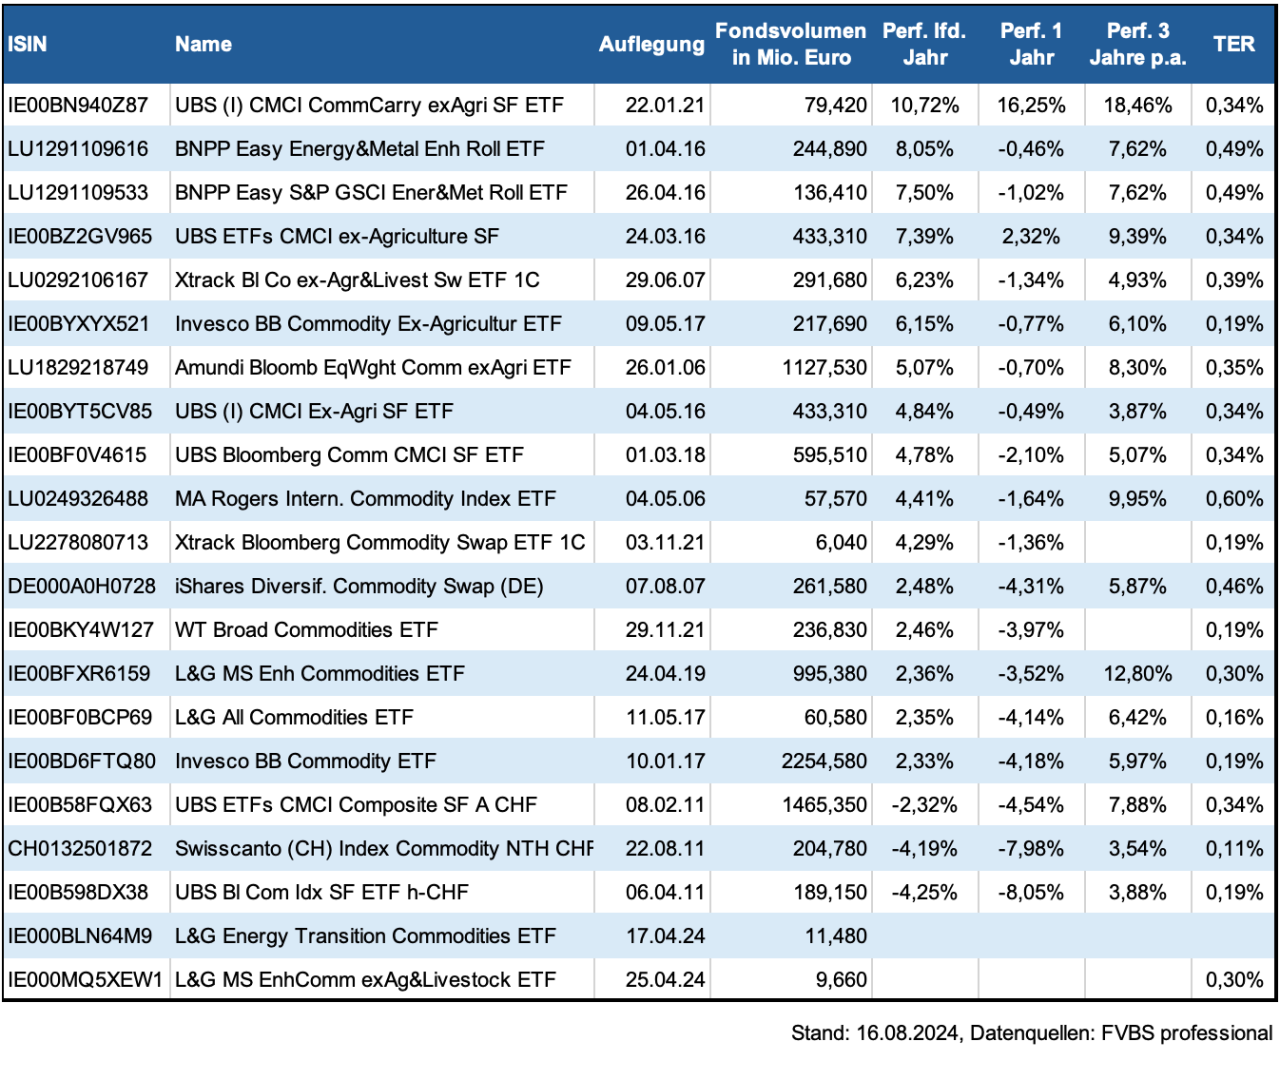
Task: Select L&G Energy Transition Commodities ETF name
Action: coord(365,937)
